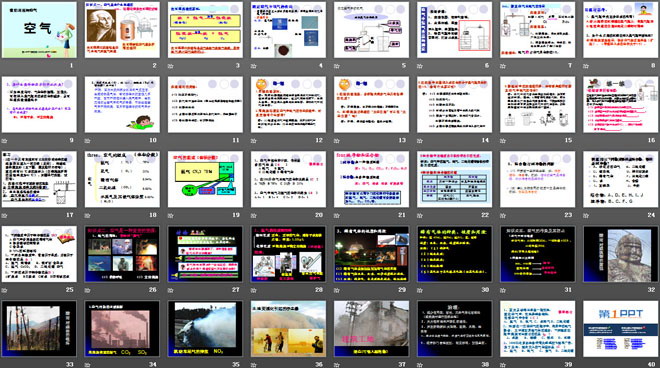Click the animation star icon under slide 3

(170, 66)
